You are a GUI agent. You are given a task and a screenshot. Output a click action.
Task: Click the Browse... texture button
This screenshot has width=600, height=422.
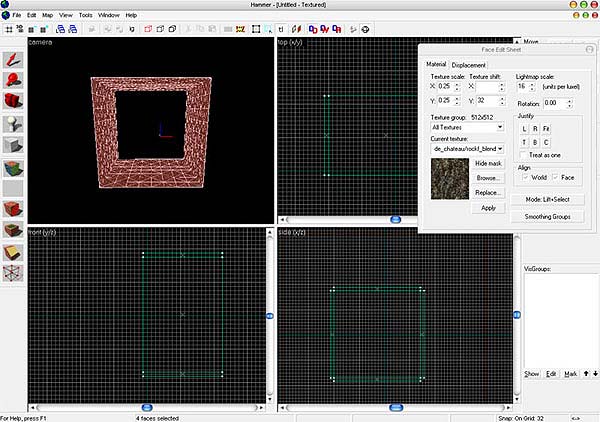(488, 177)
